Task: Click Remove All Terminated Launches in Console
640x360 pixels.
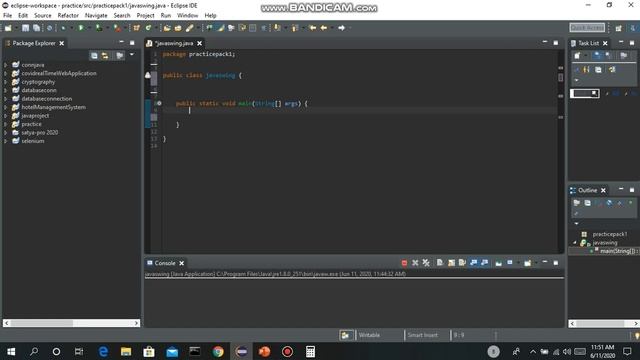Action: click(x=426, y=263)
